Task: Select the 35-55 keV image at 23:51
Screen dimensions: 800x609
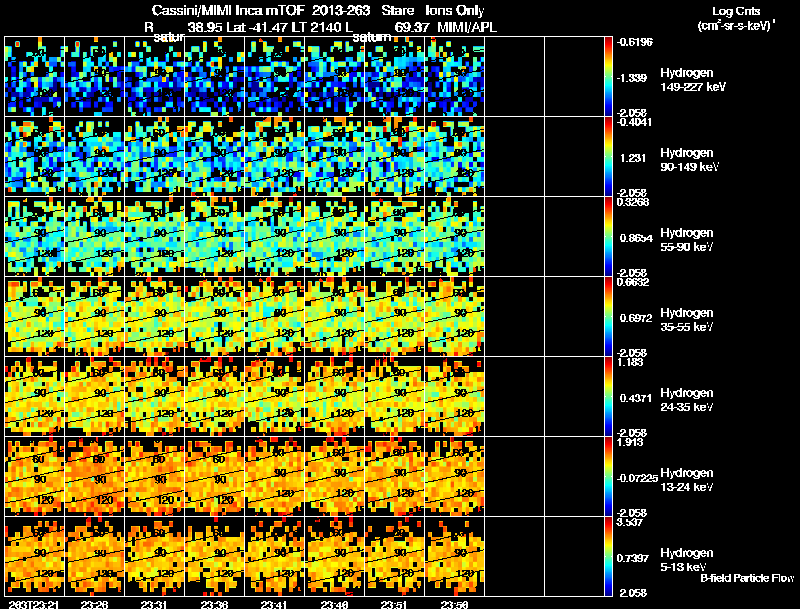Action: point(394,317)
